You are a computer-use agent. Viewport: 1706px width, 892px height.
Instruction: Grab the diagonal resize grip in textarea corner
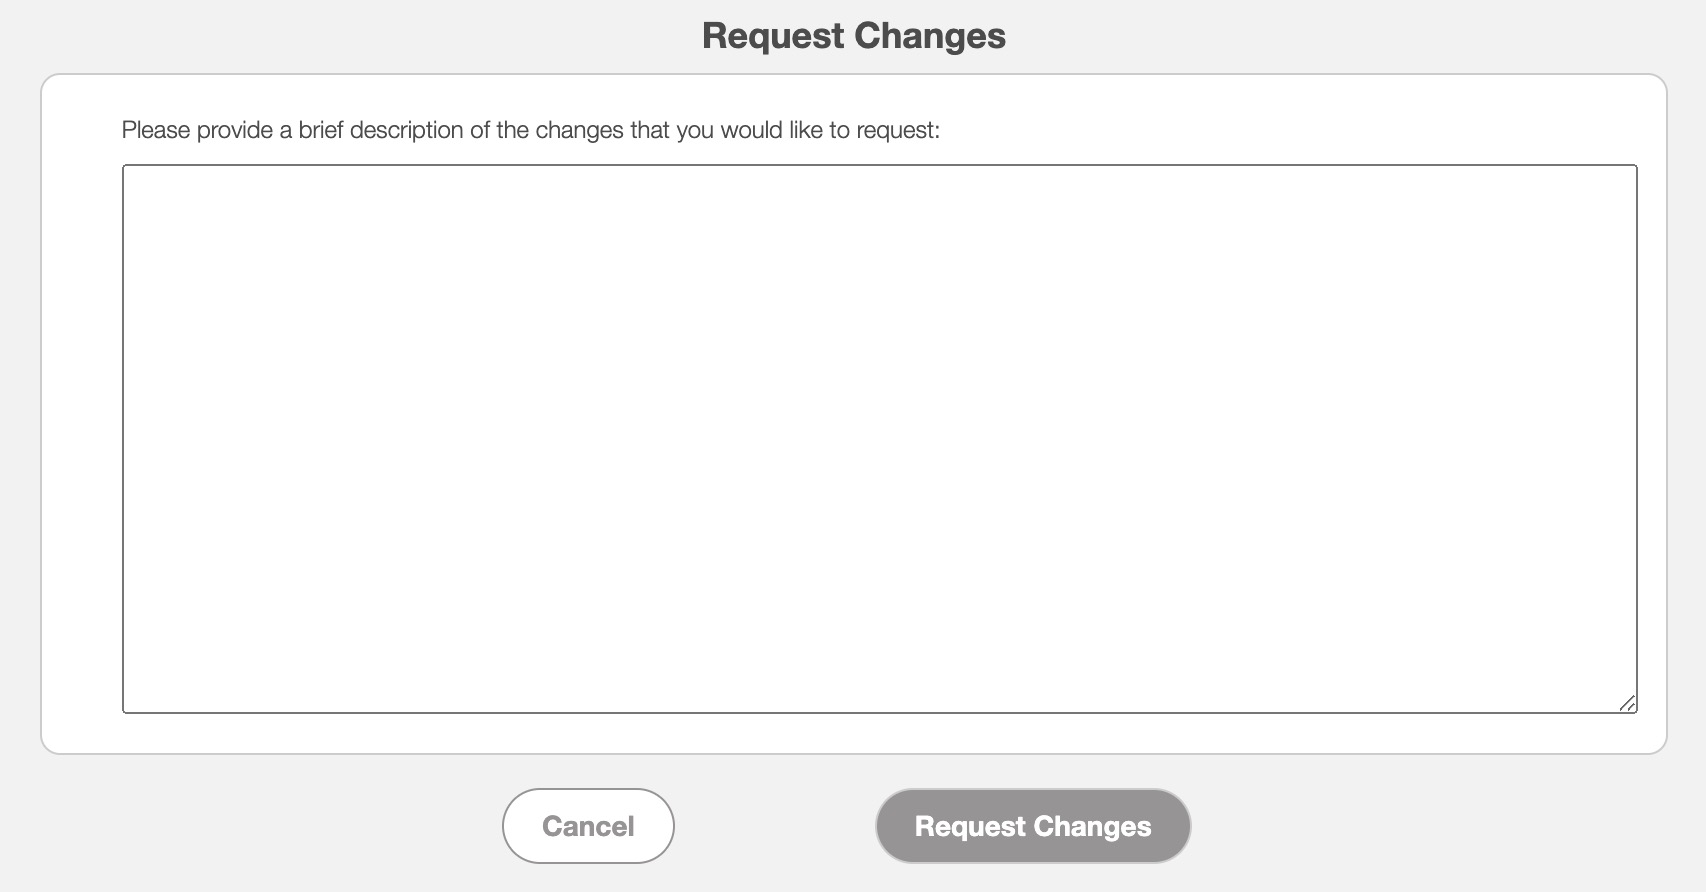coord(1627,703)
